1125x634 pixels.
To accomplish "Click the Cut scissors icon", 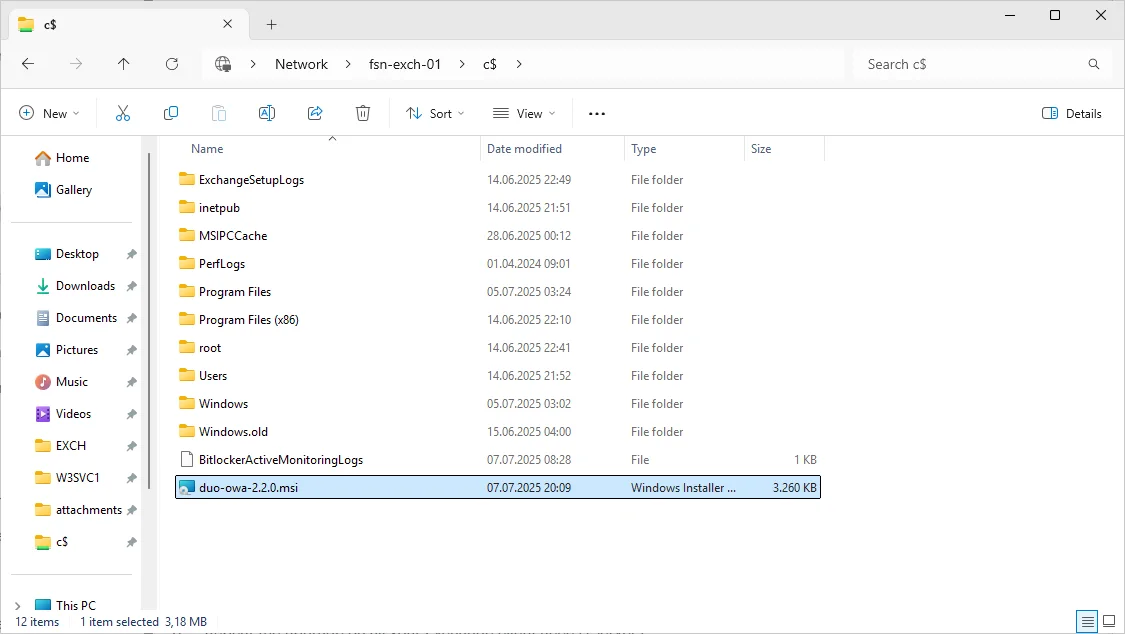I will pos(123,113).
